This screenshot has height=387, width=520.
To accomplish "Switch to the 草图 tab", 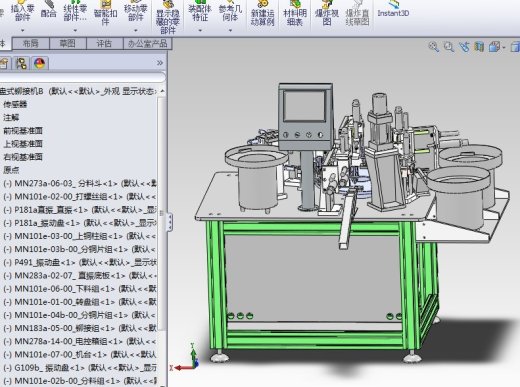I will coord(68,44).
